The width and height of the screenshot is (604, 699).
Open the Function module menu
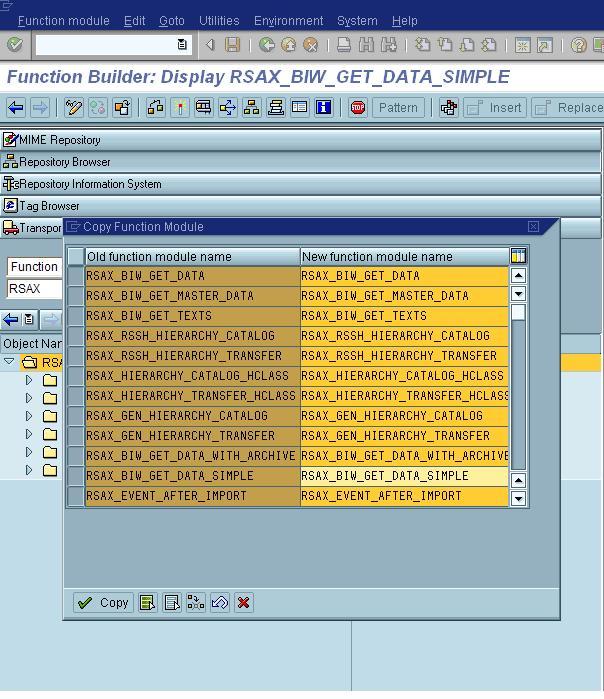click(x=64, y=21)
